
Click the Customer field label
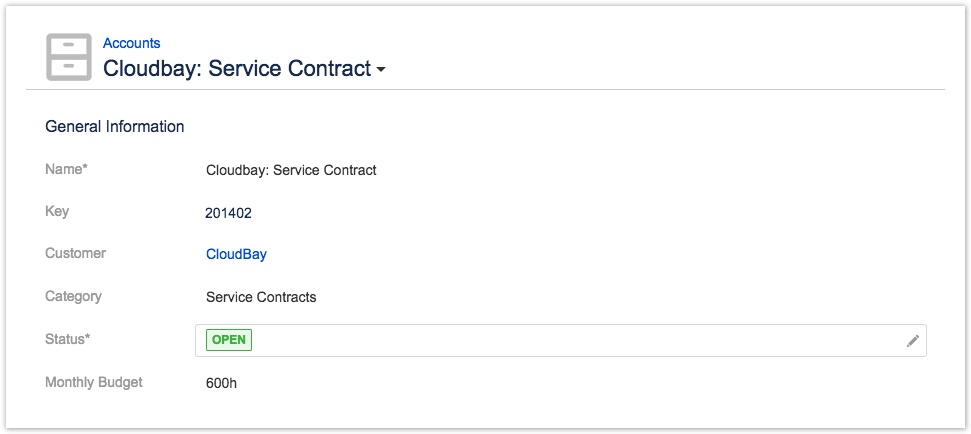coord(75,253)
